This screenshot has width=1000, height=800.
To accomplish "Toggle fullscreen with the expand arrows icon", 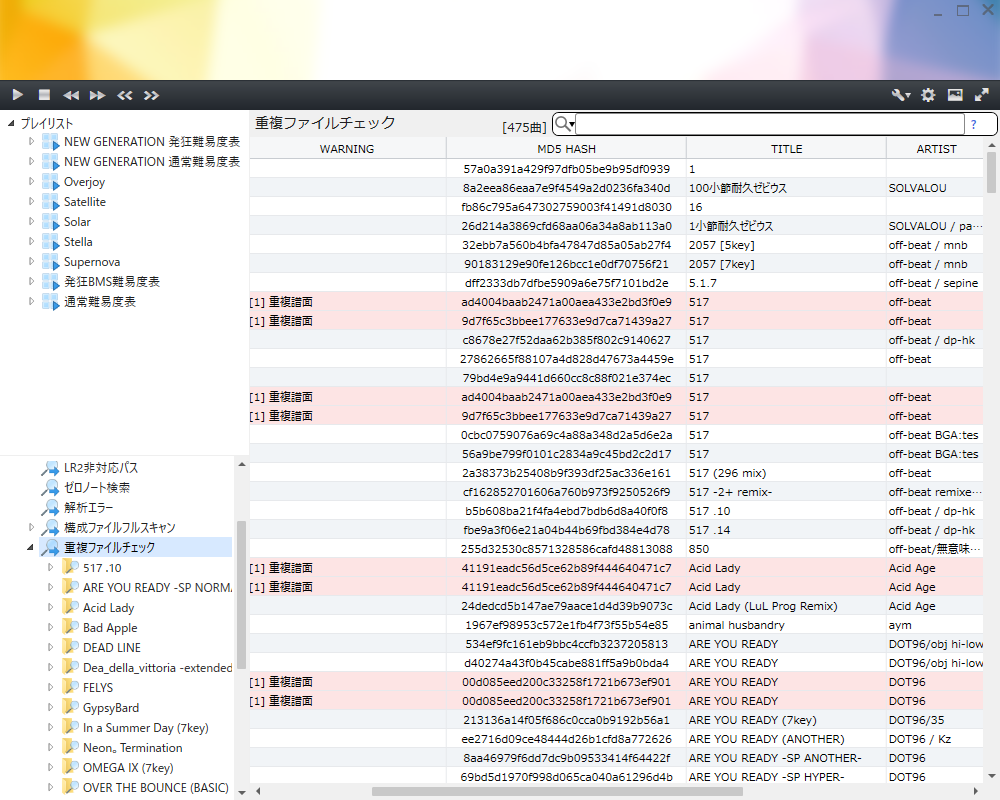I will 982,95.
